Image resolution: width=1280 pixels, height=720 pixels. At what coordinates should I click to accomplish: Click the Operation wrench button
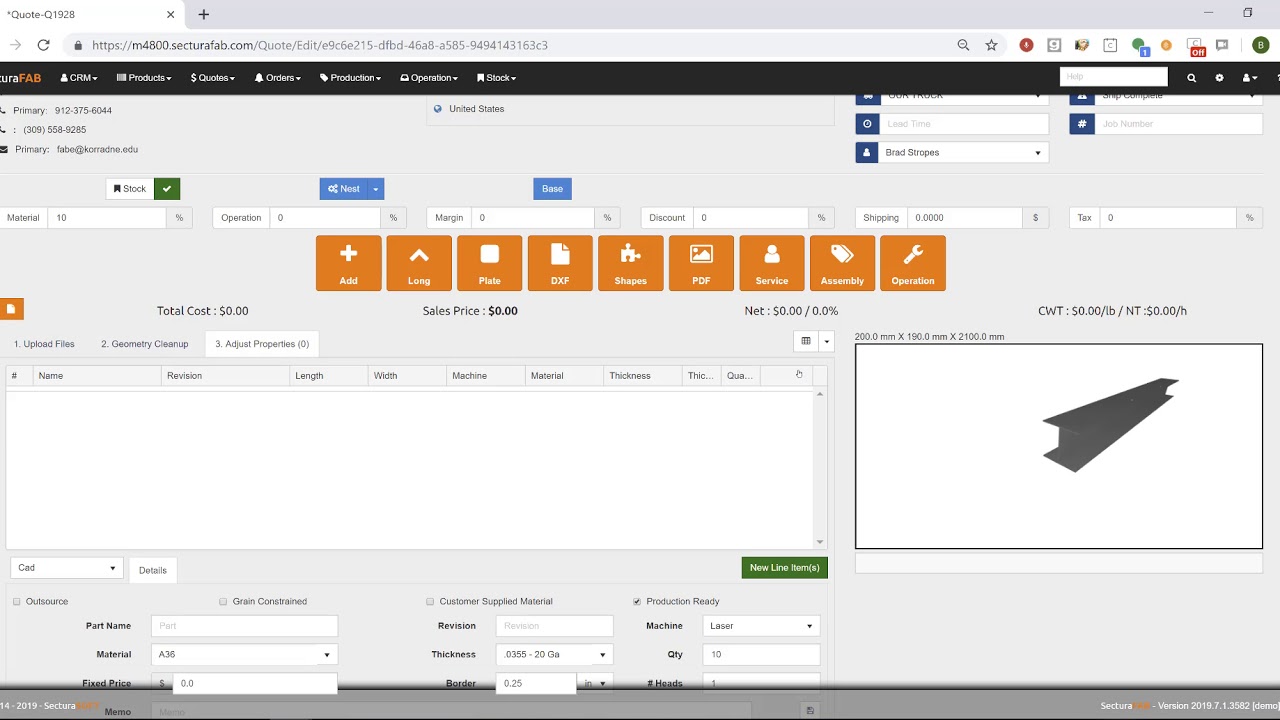tap(913, 263)
